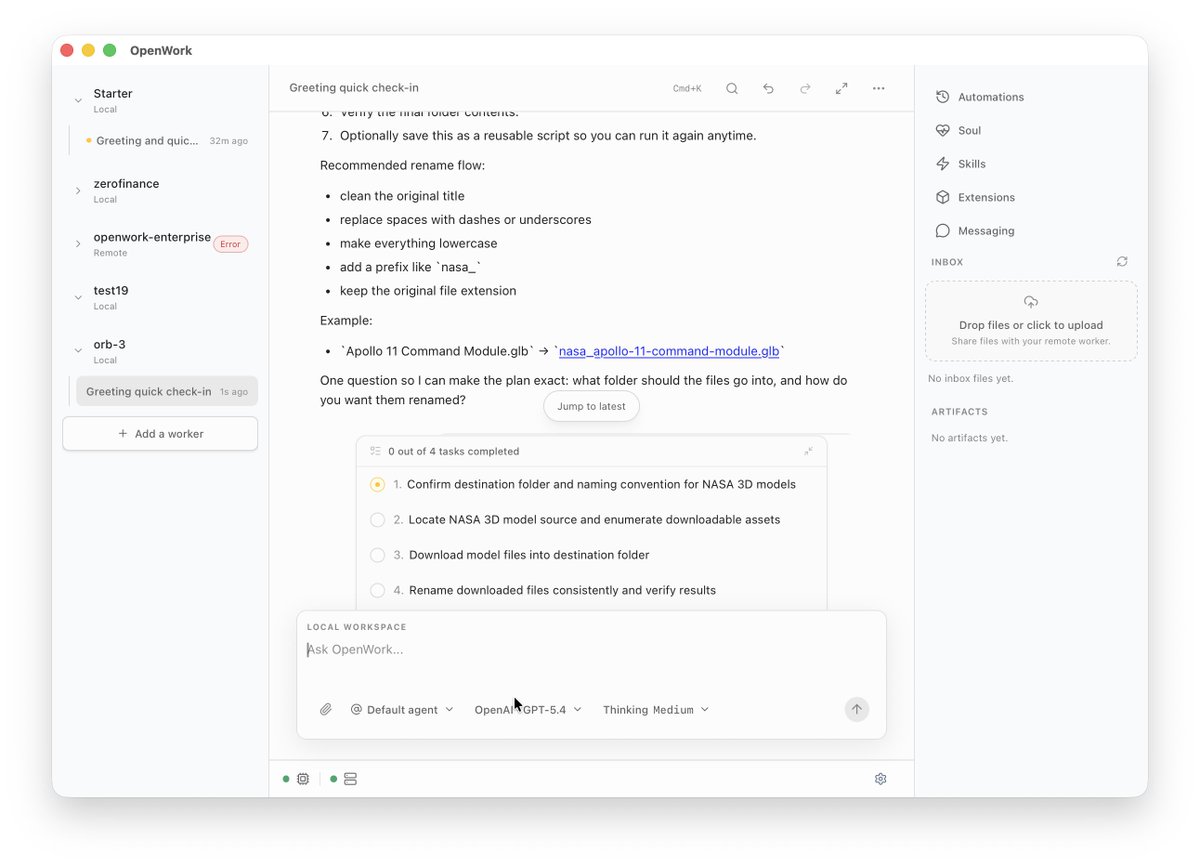The image size is (1200, 866).
Task: Click the Error badge on openwork-enterprise
Action: [231, 244]
